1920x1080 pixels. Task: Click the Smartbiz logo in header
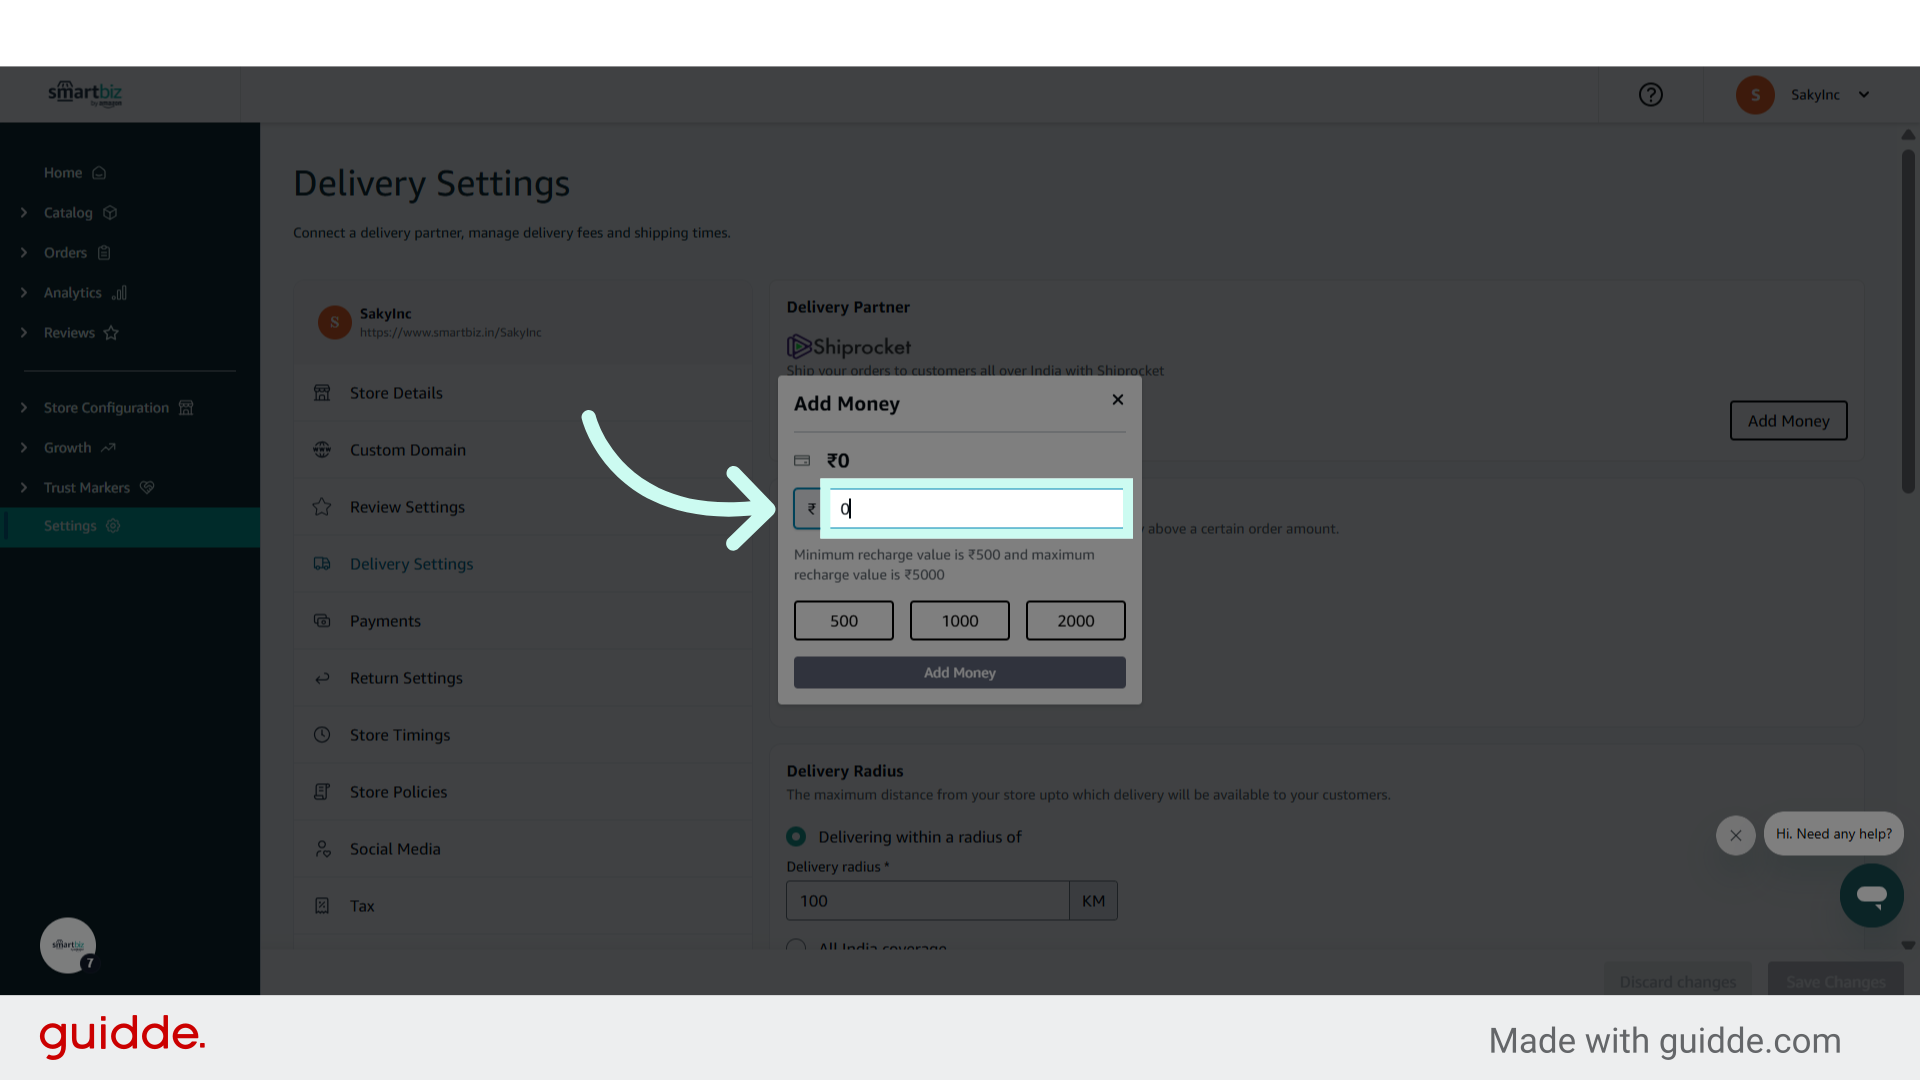[85, 94]
